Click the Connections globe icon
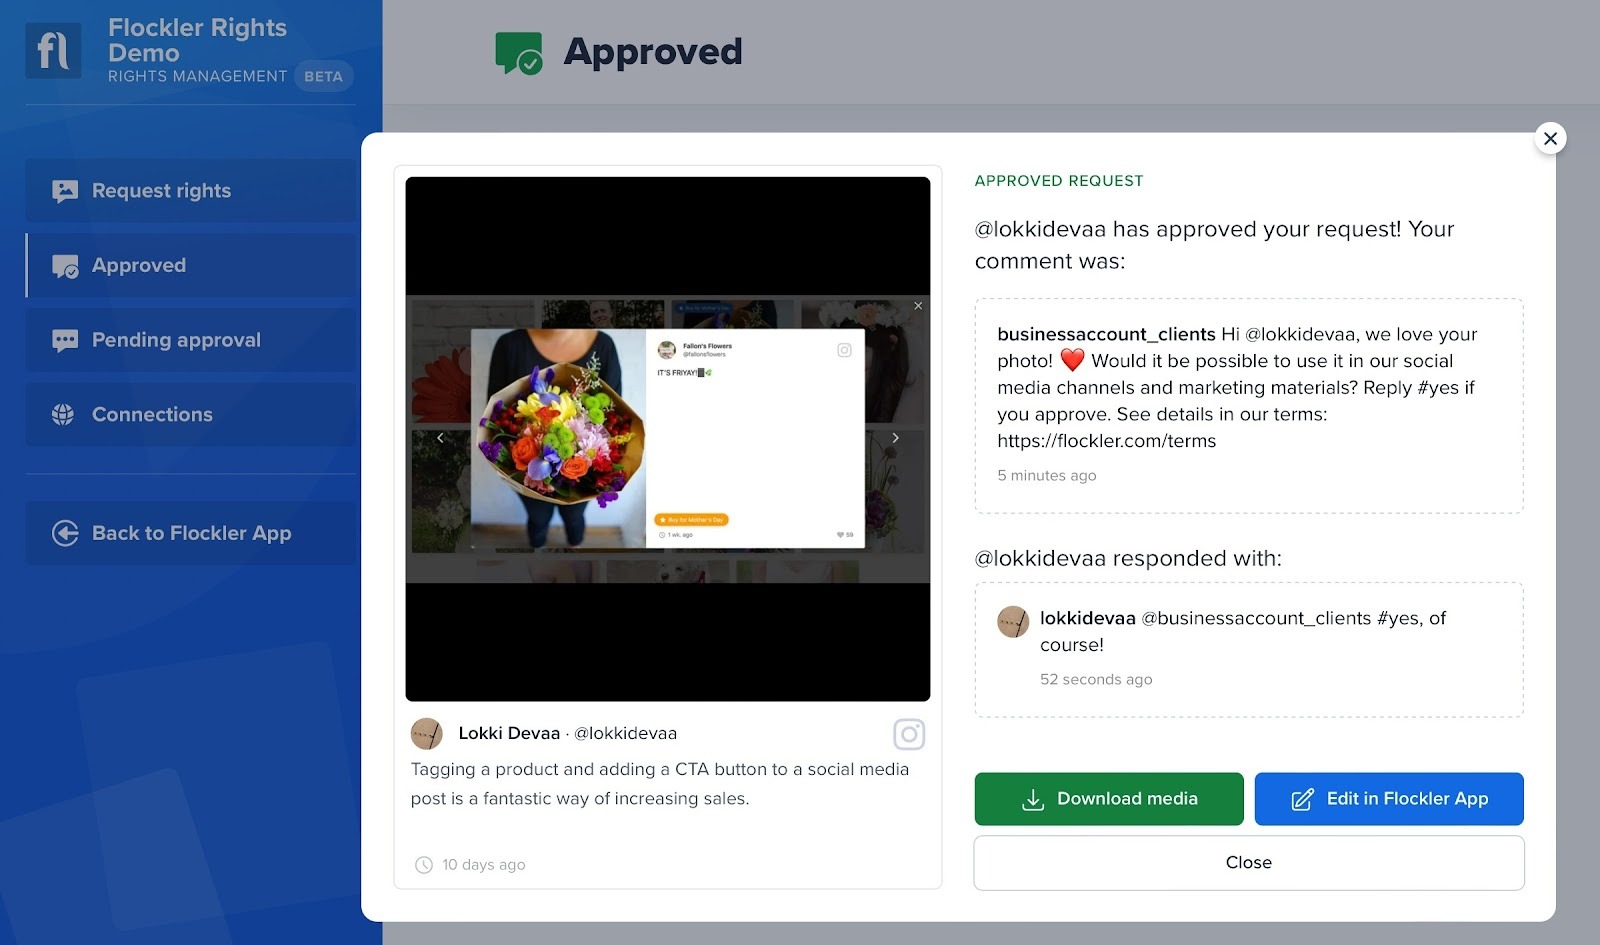This screenshot has height=945, width=1600. tap(63, 414)
